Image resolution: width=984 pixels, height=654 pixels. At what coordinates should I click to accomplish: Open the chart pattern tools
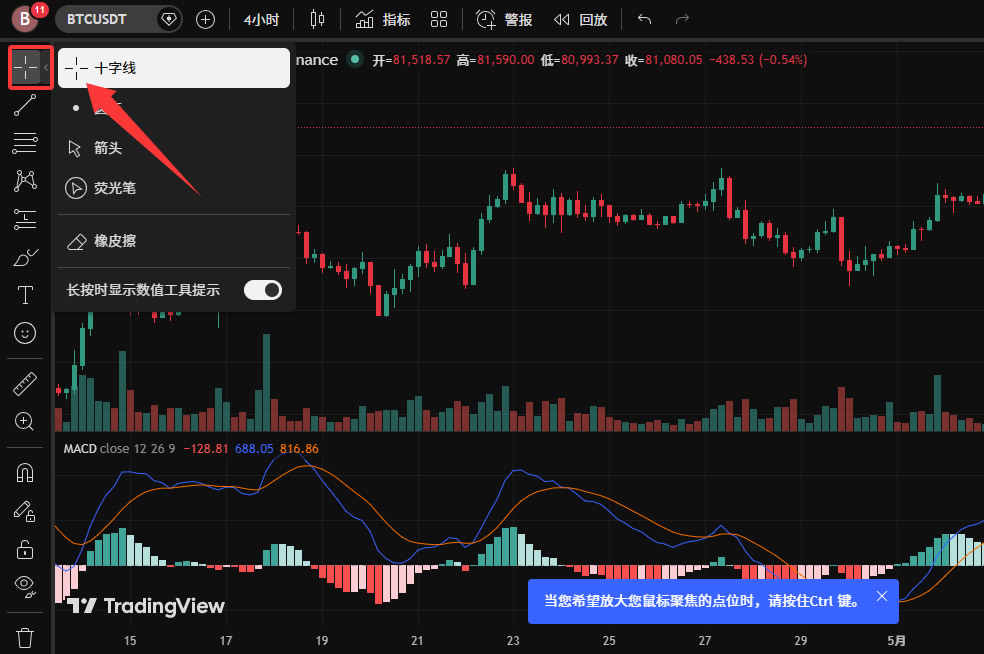click(x=25, y=181)
